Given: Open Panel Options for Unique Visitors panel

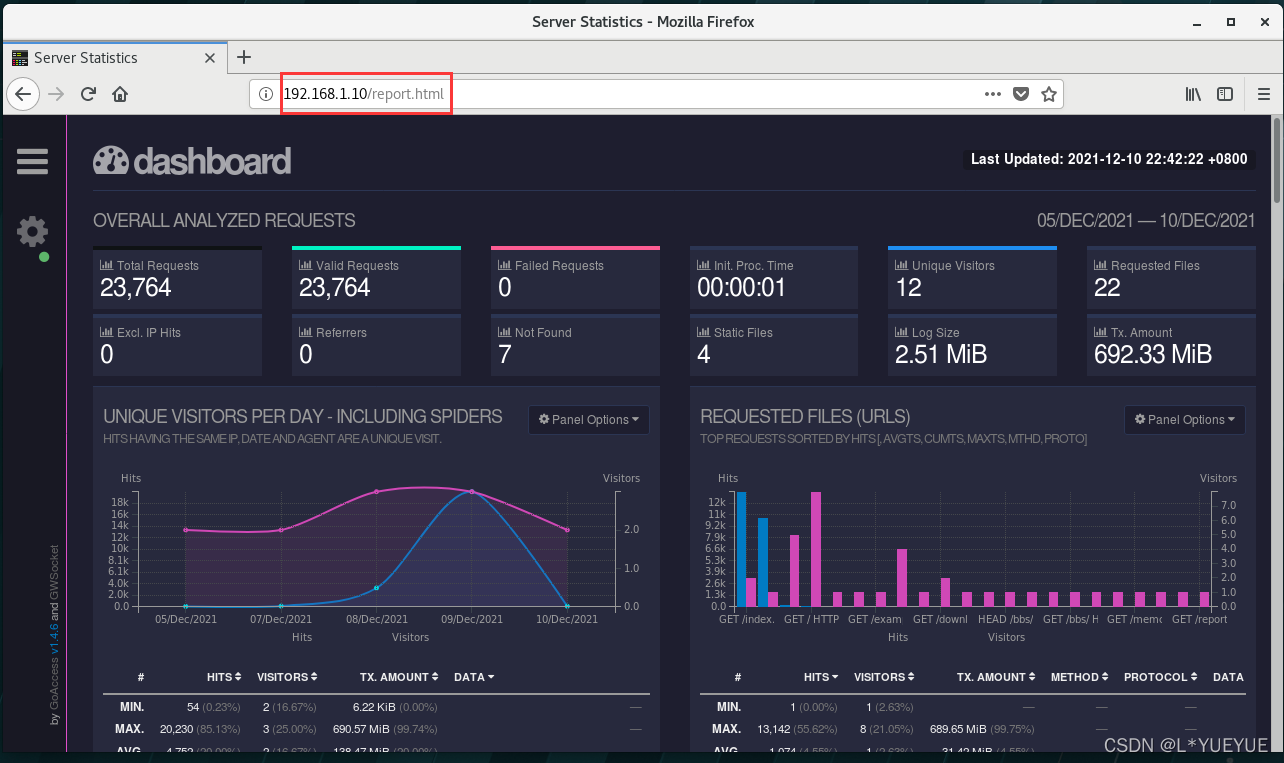Looking at the screenshot, I should click(x=589, y=420).
